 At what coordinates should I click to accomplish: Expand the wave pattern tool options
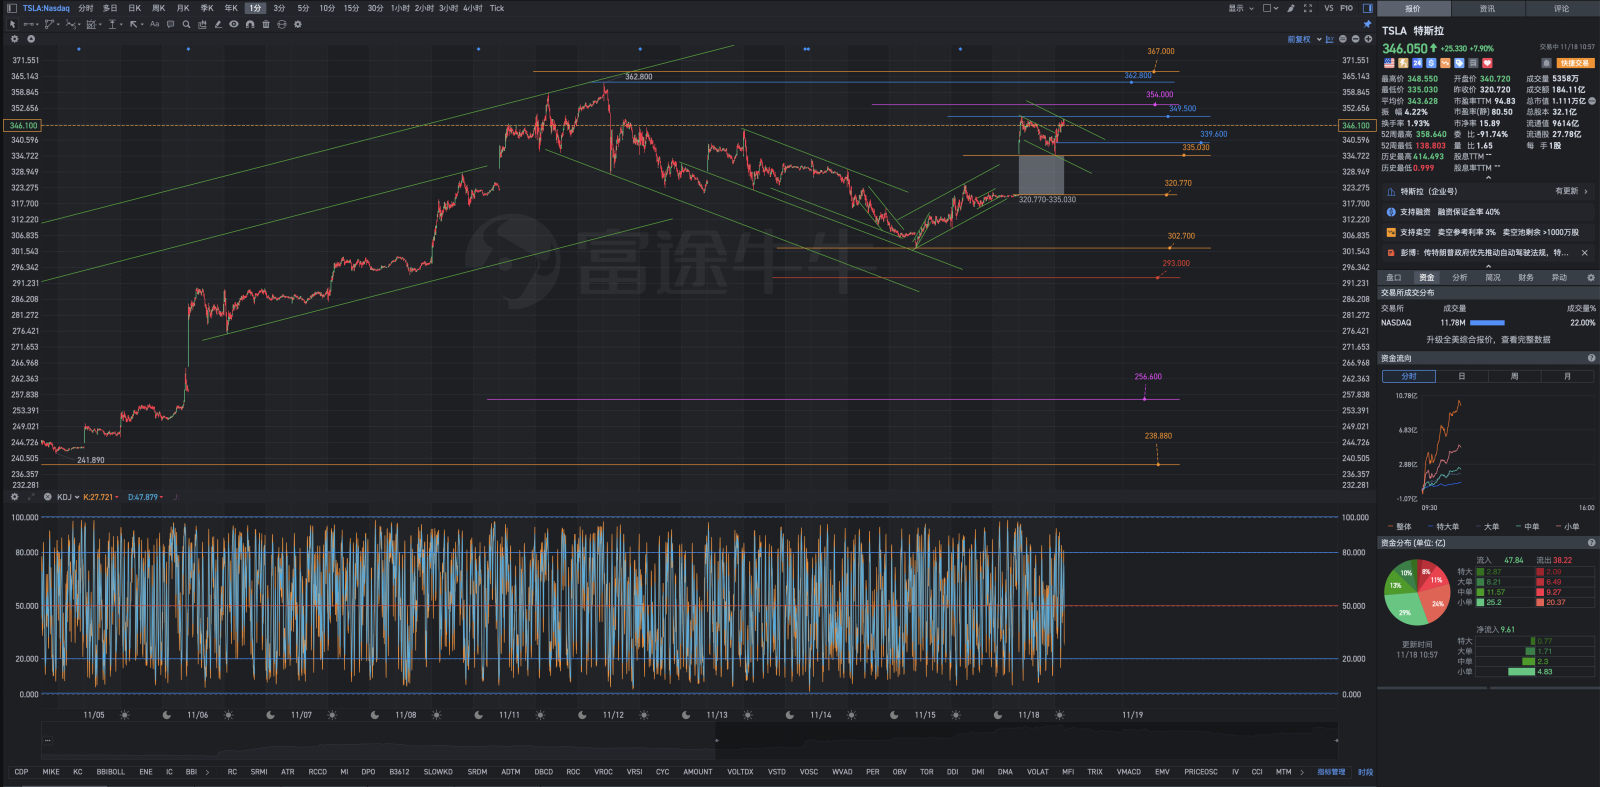click(79, 24)
